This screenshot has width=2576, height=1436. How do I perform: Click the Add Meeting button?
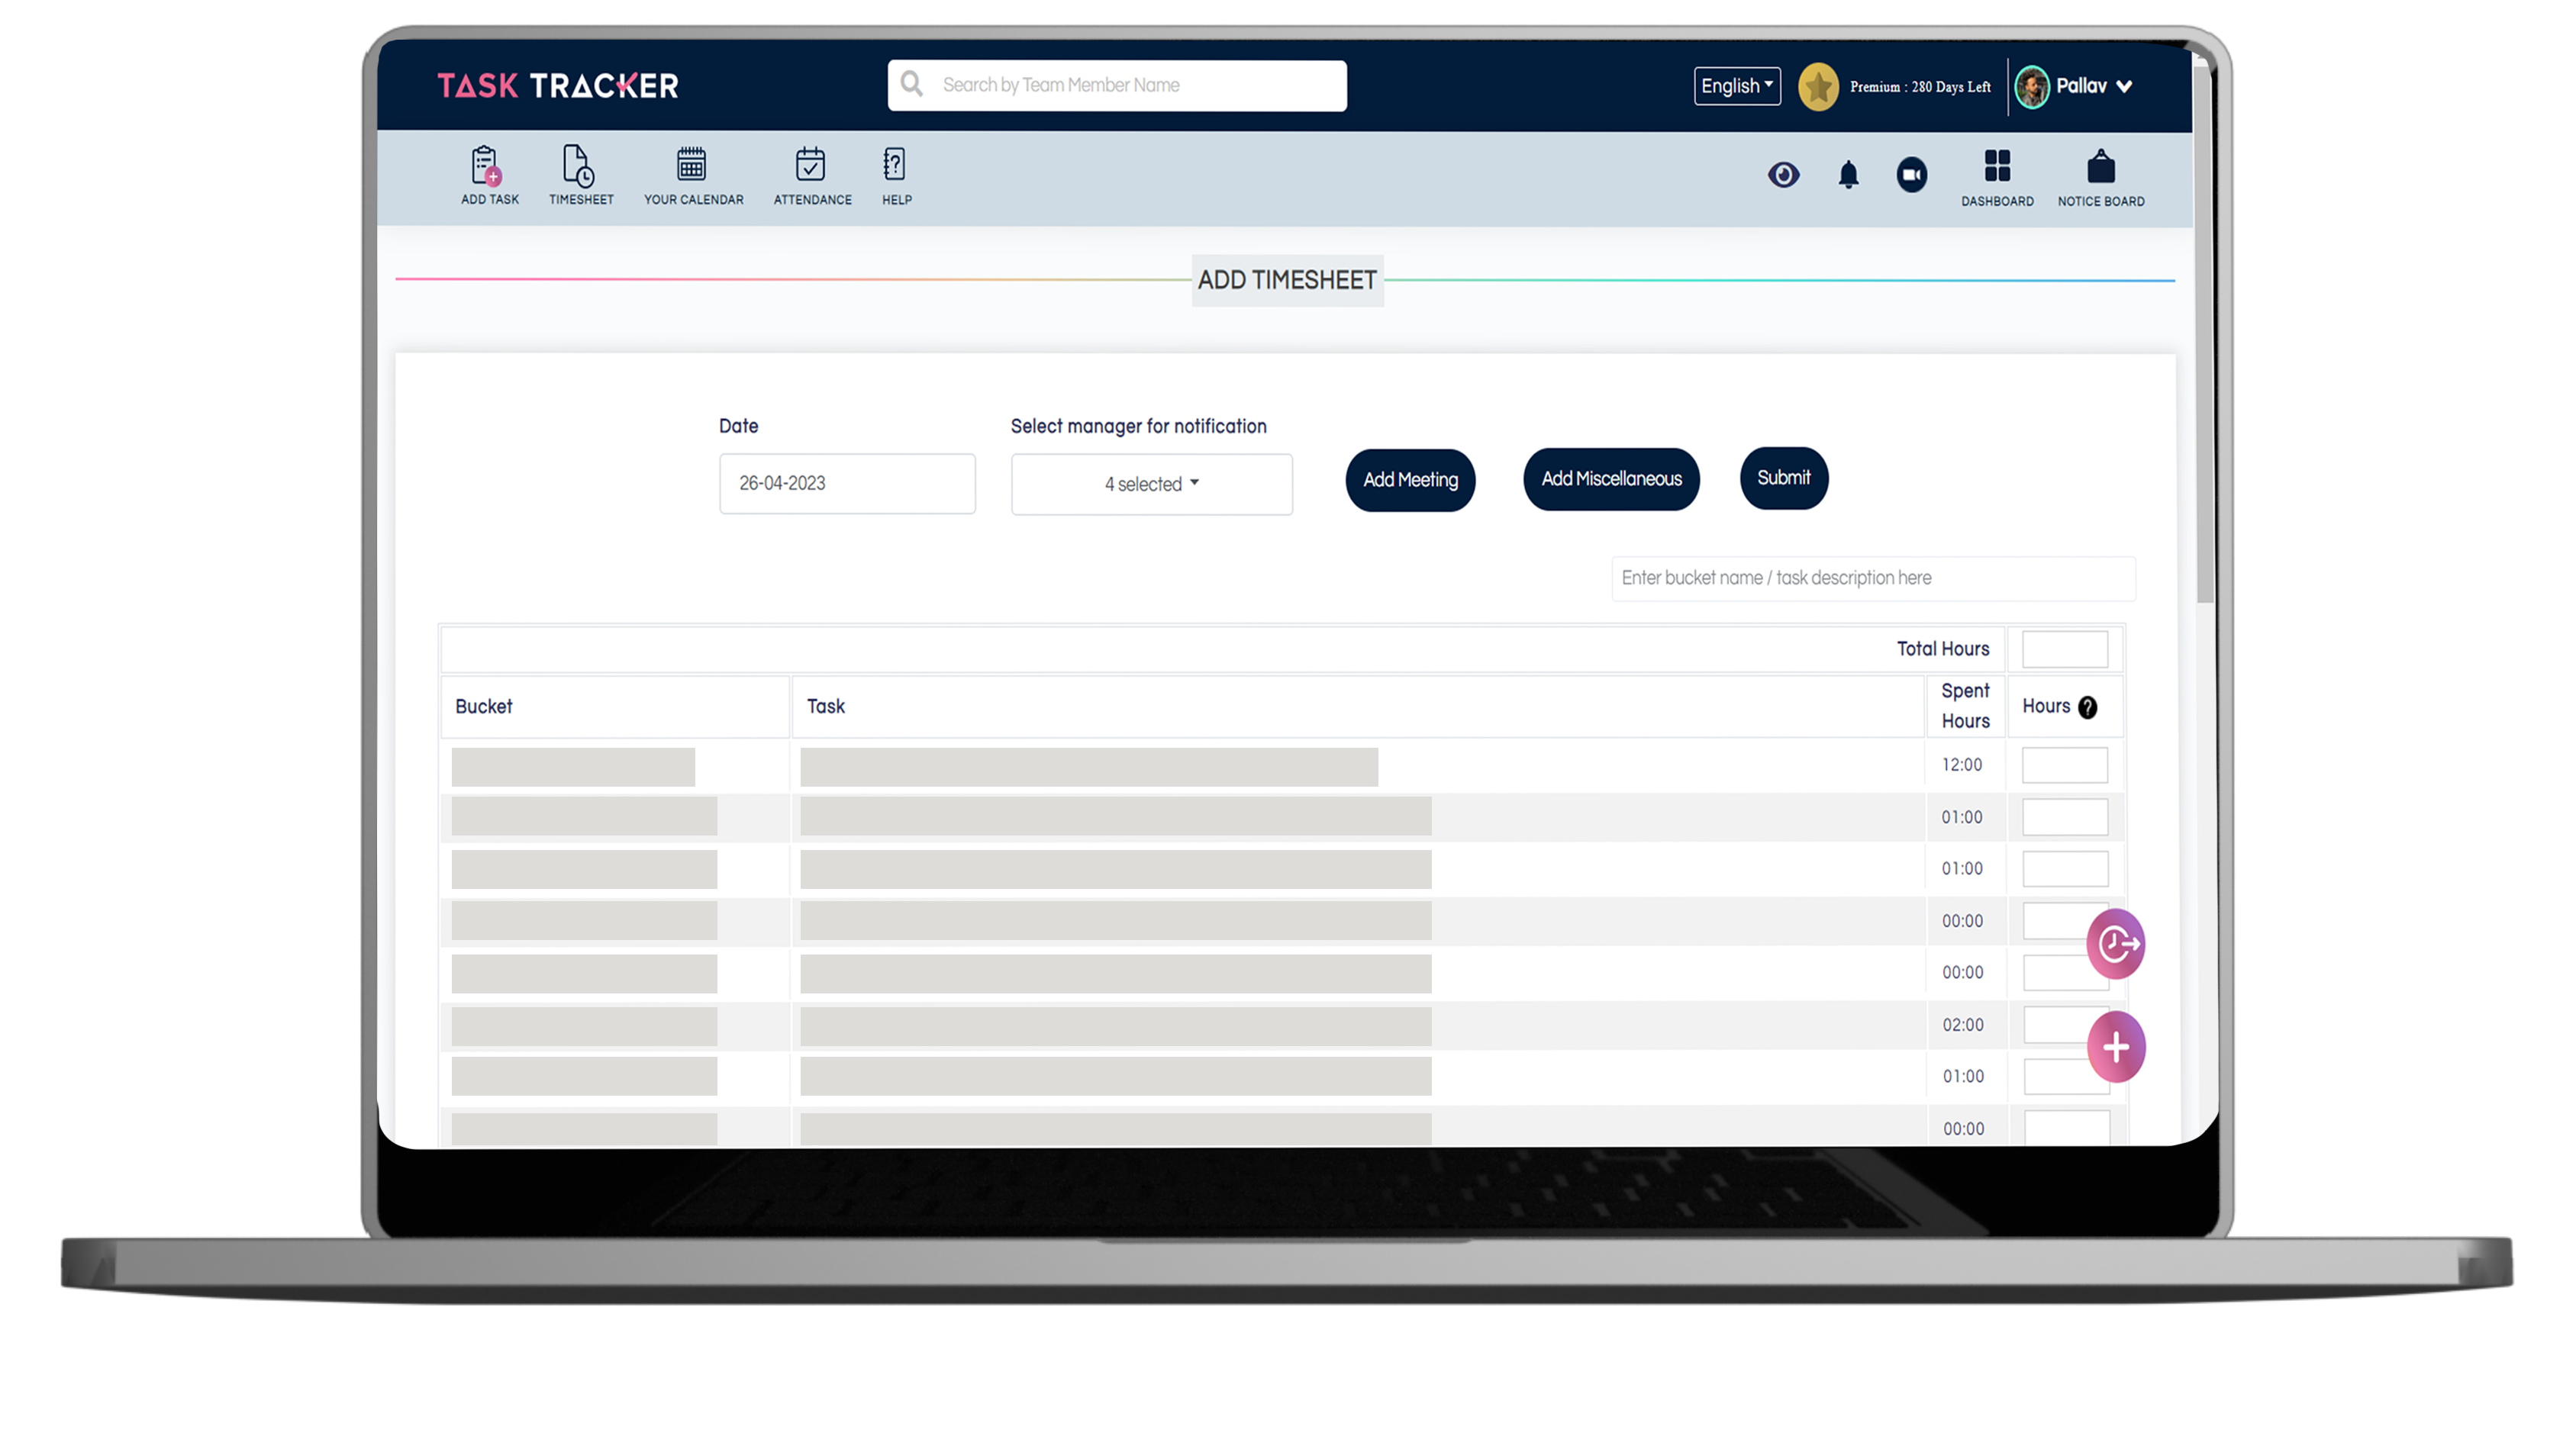[1410, 480]
